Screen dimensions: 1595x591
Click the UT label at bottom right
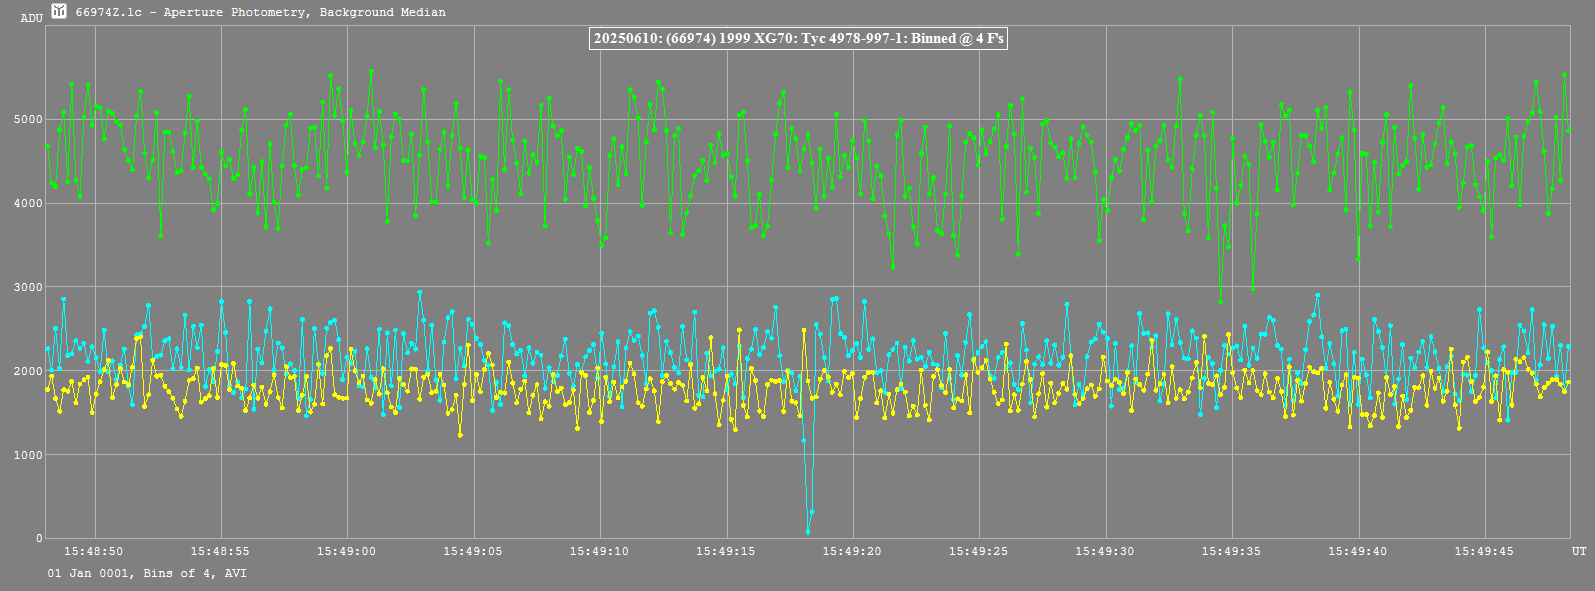coord(1578,551)
